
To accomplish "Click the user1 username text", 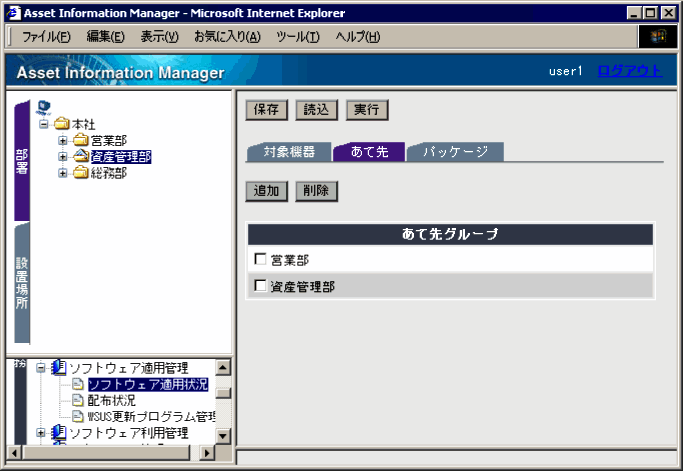I will pos(565,71).
